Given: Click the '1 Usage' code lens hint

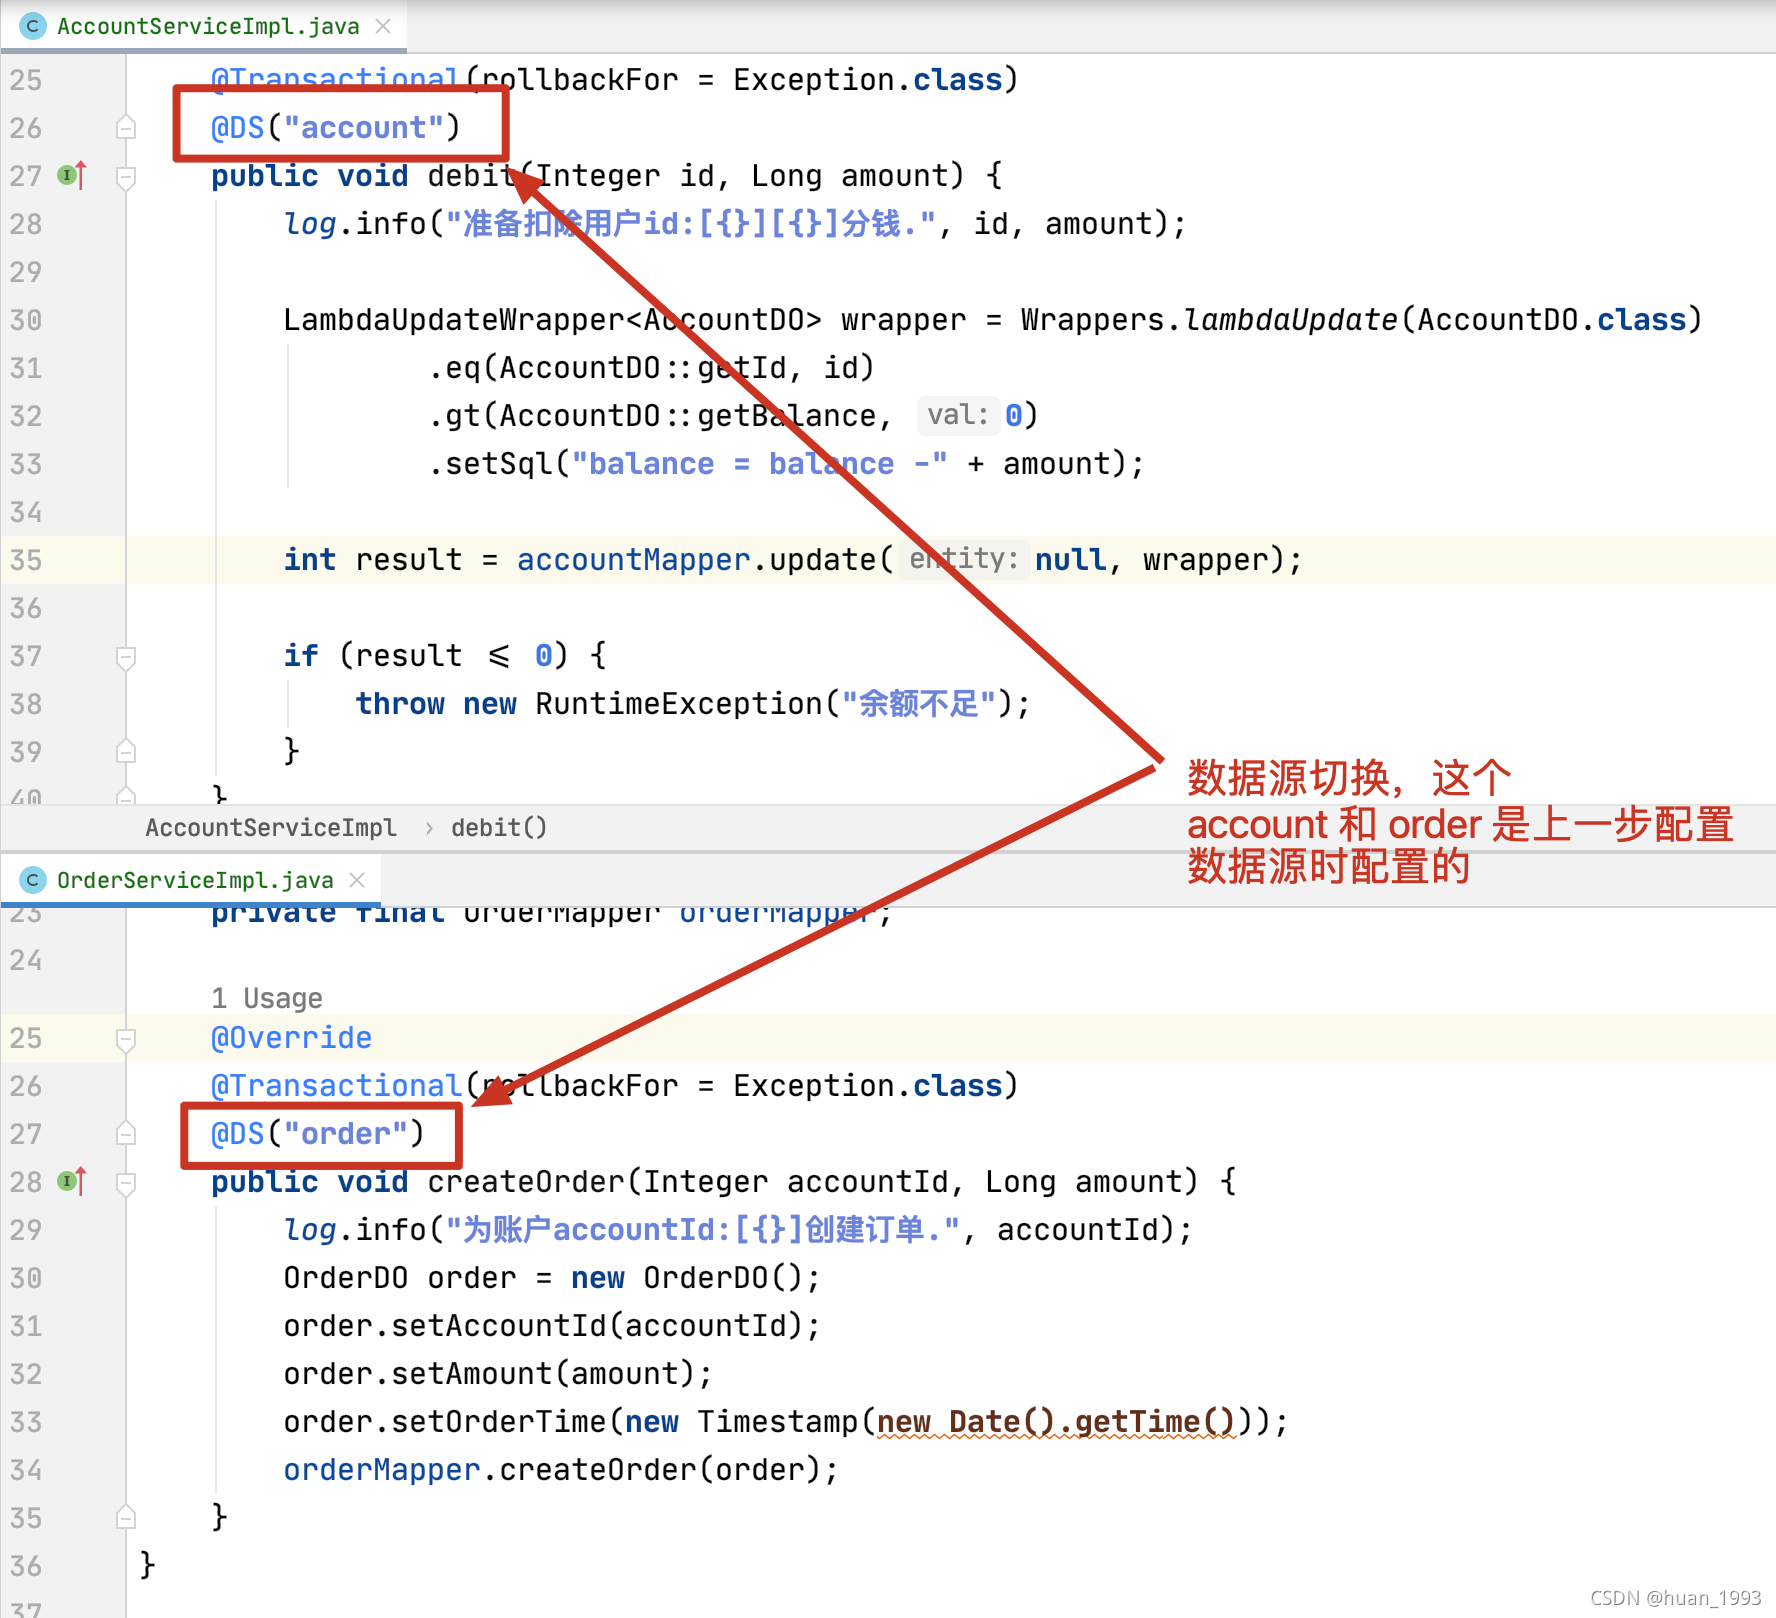Looking at the screenshot, I should tap(267, 998).
